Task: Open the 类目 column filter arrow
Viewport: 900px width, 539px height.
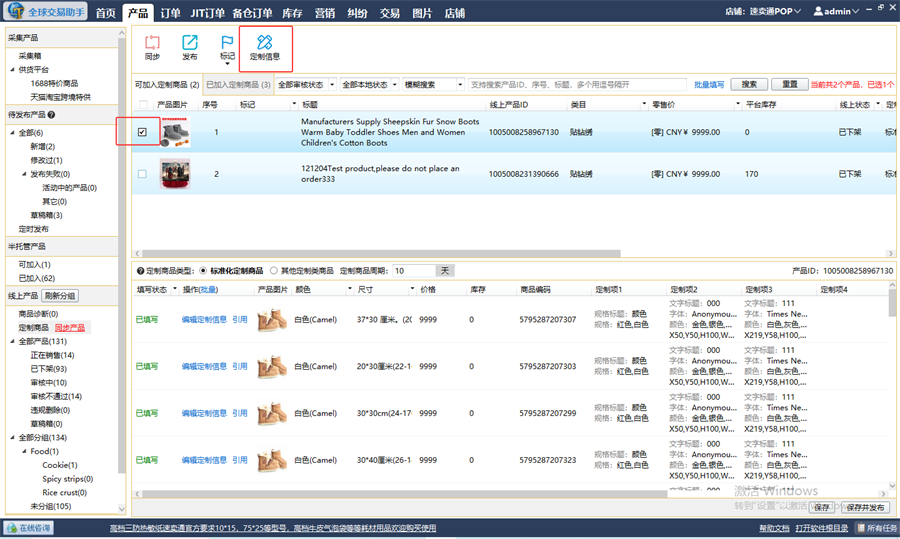Action: tap(644, 104)
